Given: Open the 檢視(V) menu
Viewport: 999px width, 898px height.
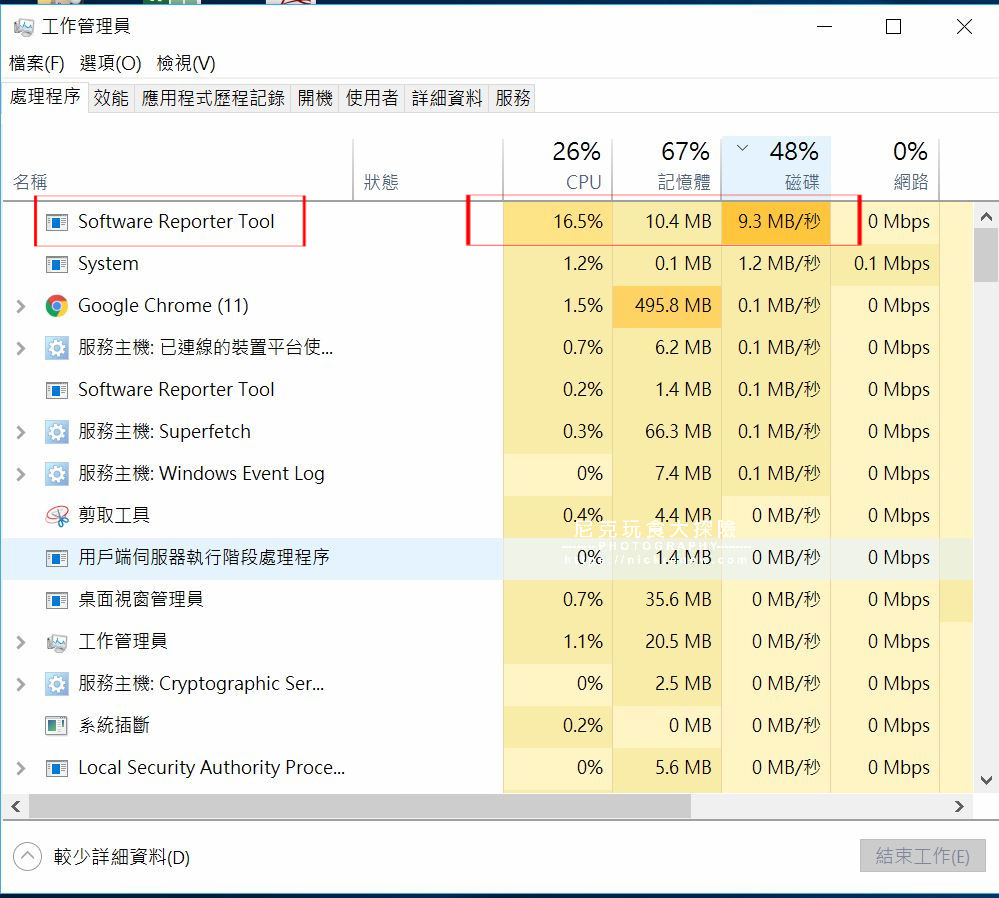Looking at the screenshot, I should coord(186,63).
